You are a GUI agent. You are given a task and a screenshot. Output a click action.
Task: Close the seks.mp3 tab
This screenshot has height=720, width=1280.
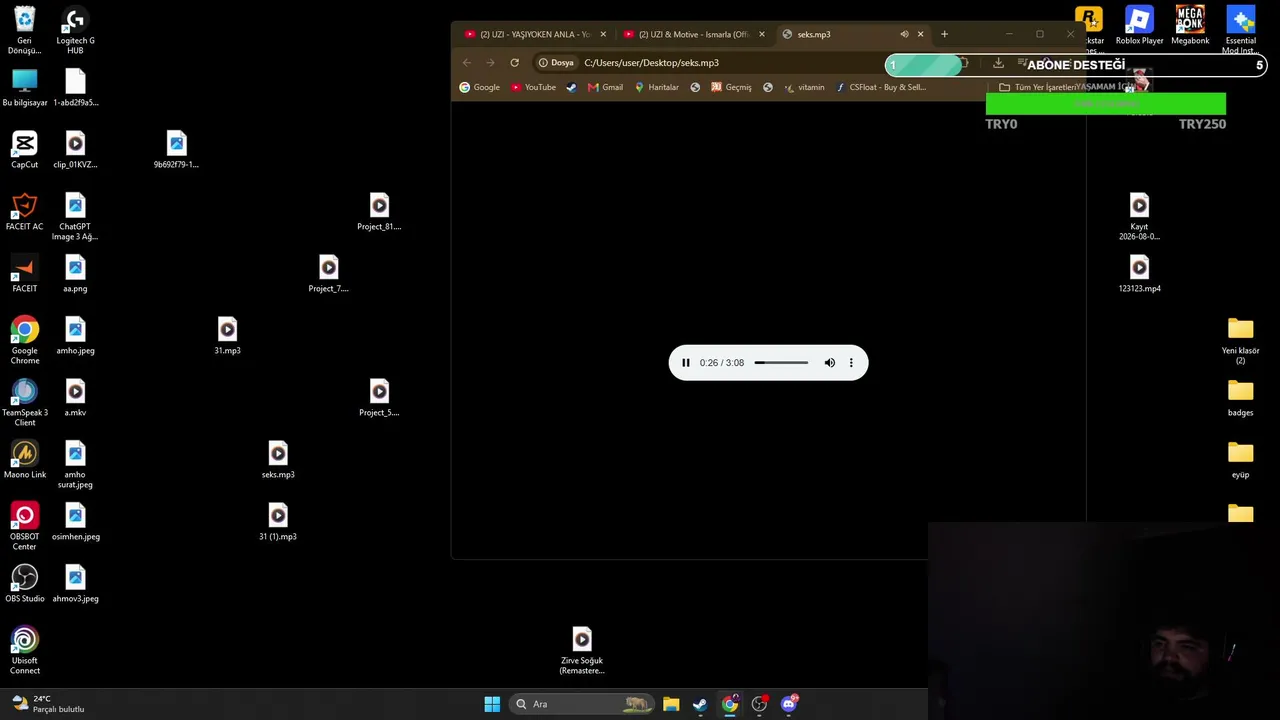921,34
